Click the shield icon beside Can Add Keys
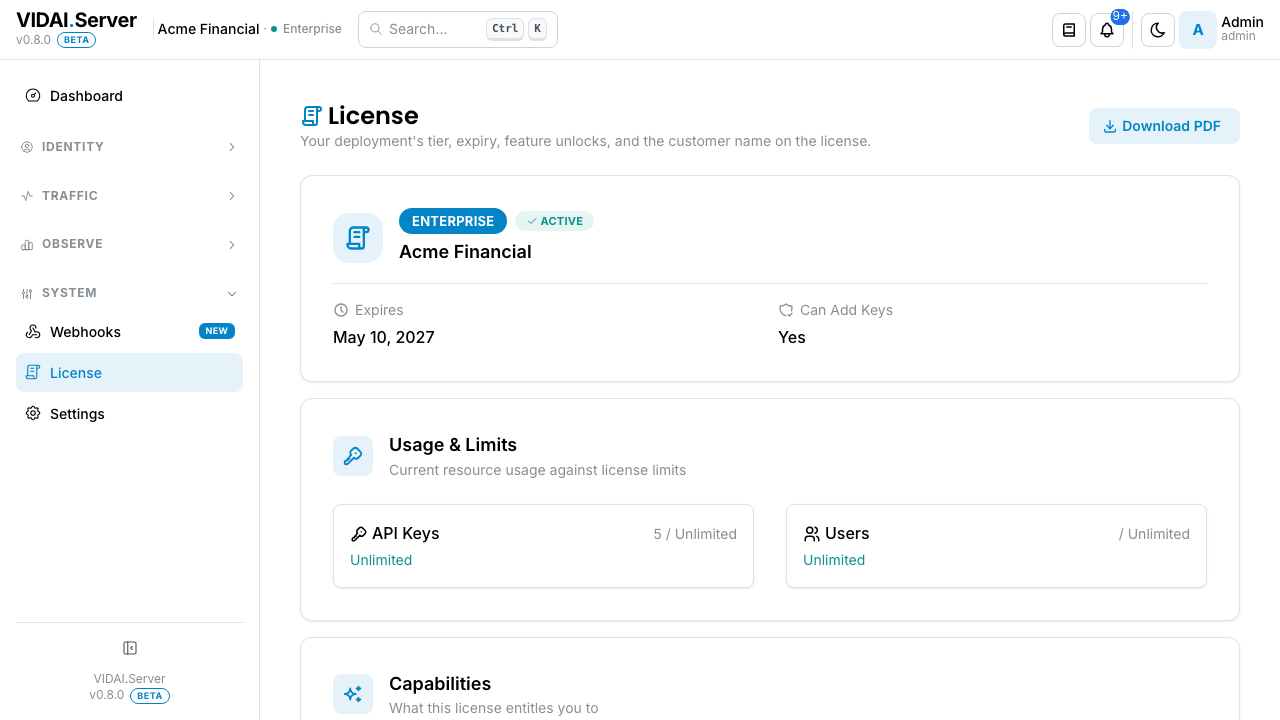This screenshot has height=720, width=1280. point(786,310)
